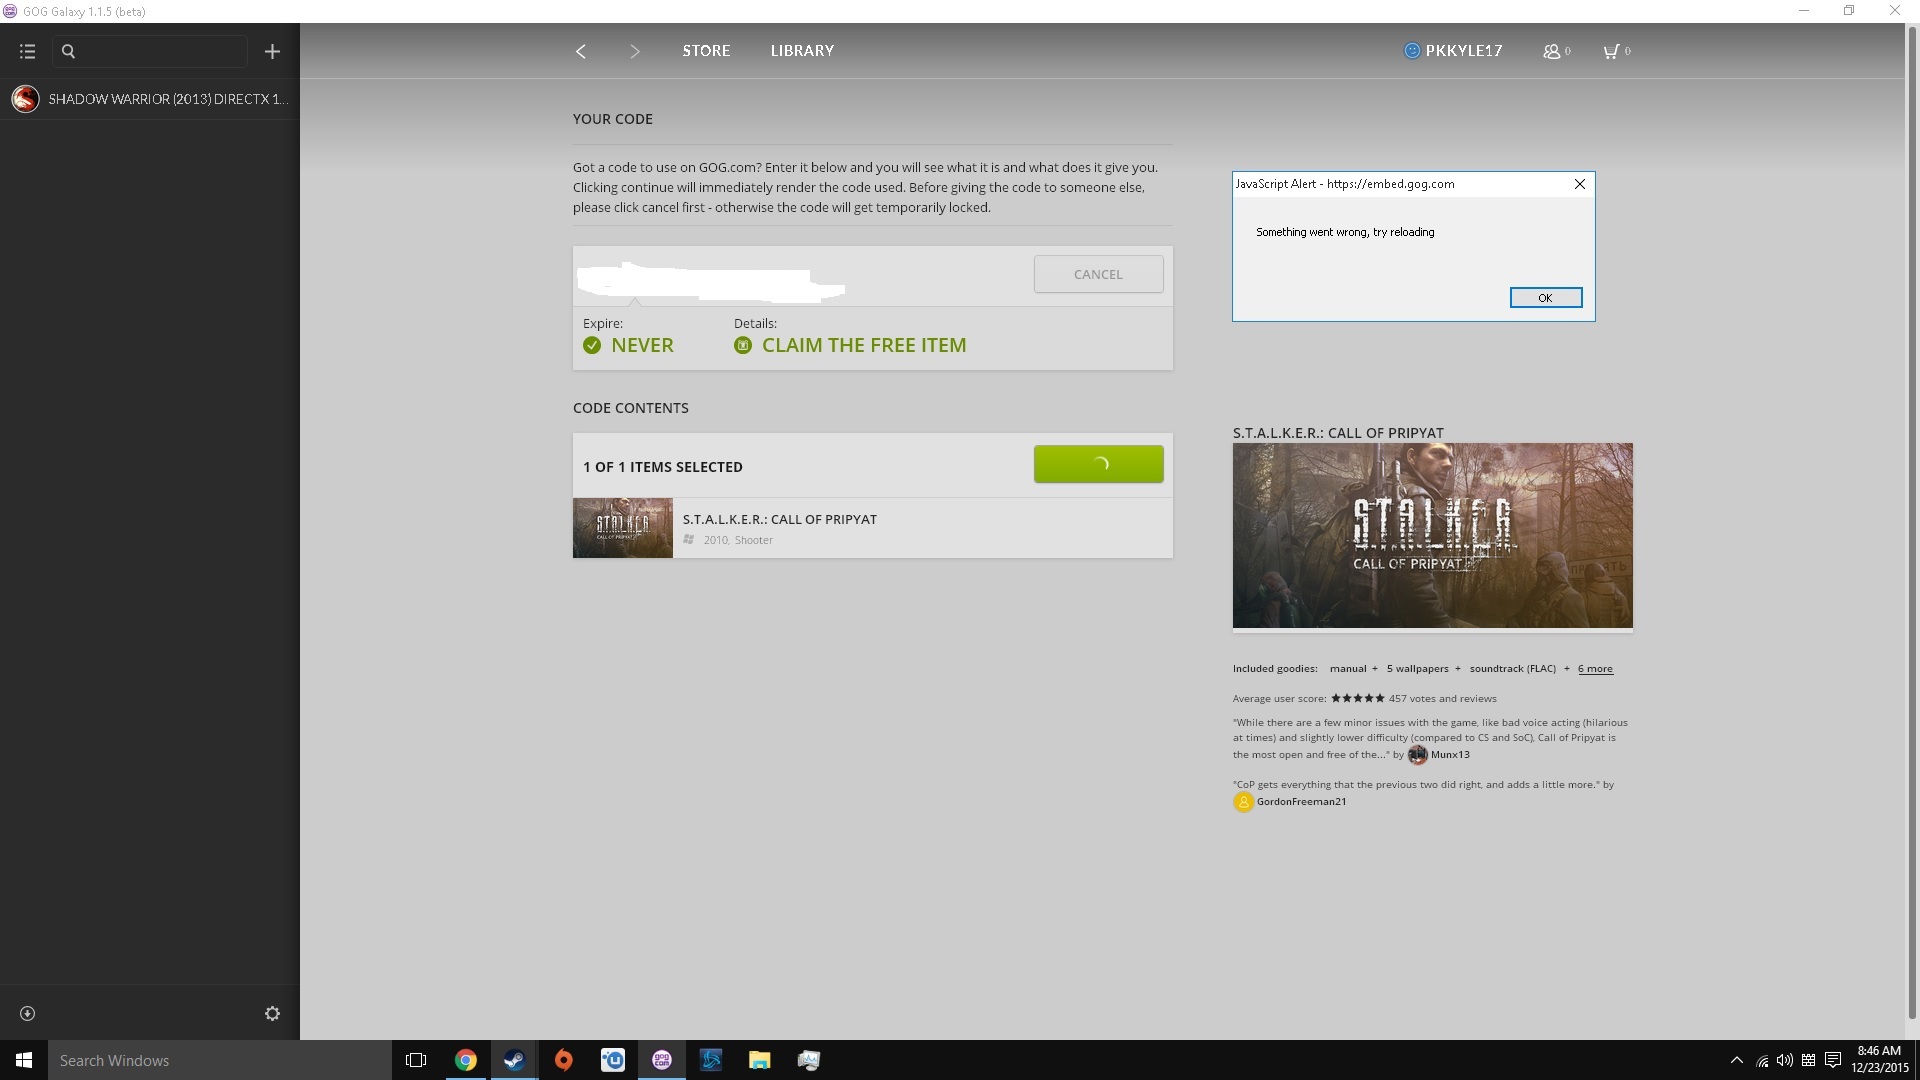Open the '6 more' goodies link
The image size is (1920, 1080).
tap(1595, 668)
